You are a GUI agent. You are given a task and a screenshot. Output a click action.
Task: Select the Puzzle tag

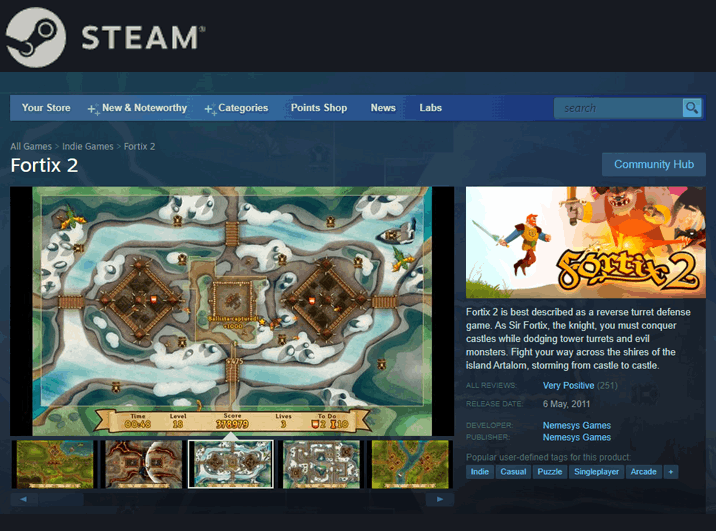pos(550,472)
